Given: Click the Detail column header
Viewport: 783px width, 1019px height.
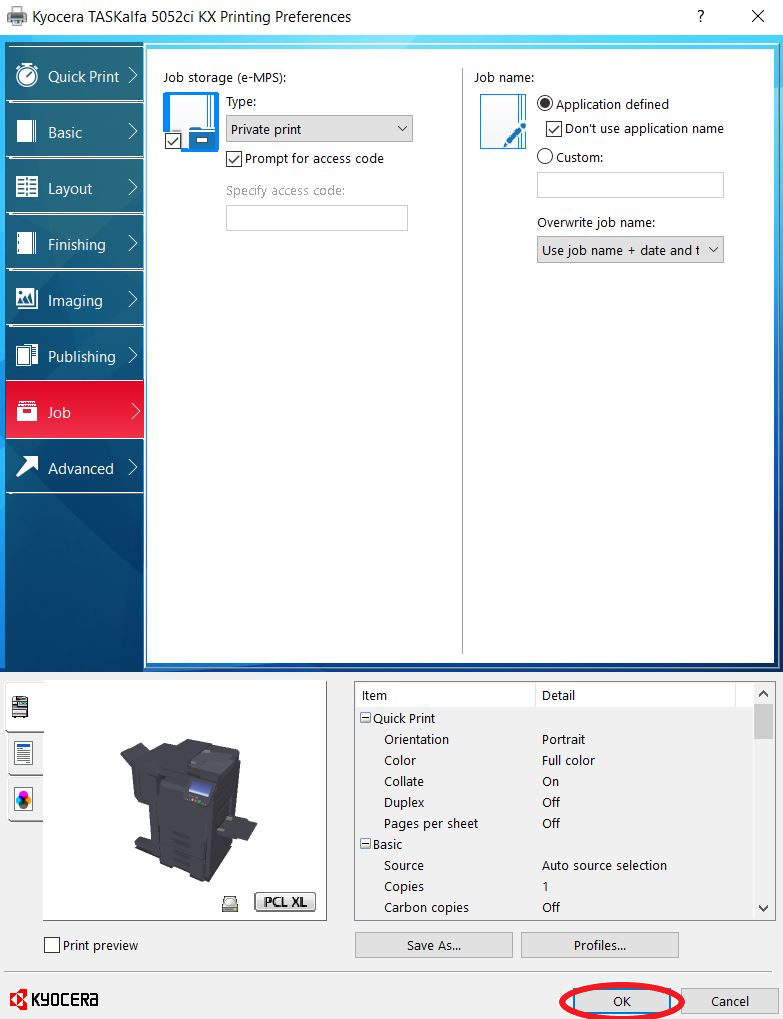Looking at the screenshot, I should (x=635, y=695).
